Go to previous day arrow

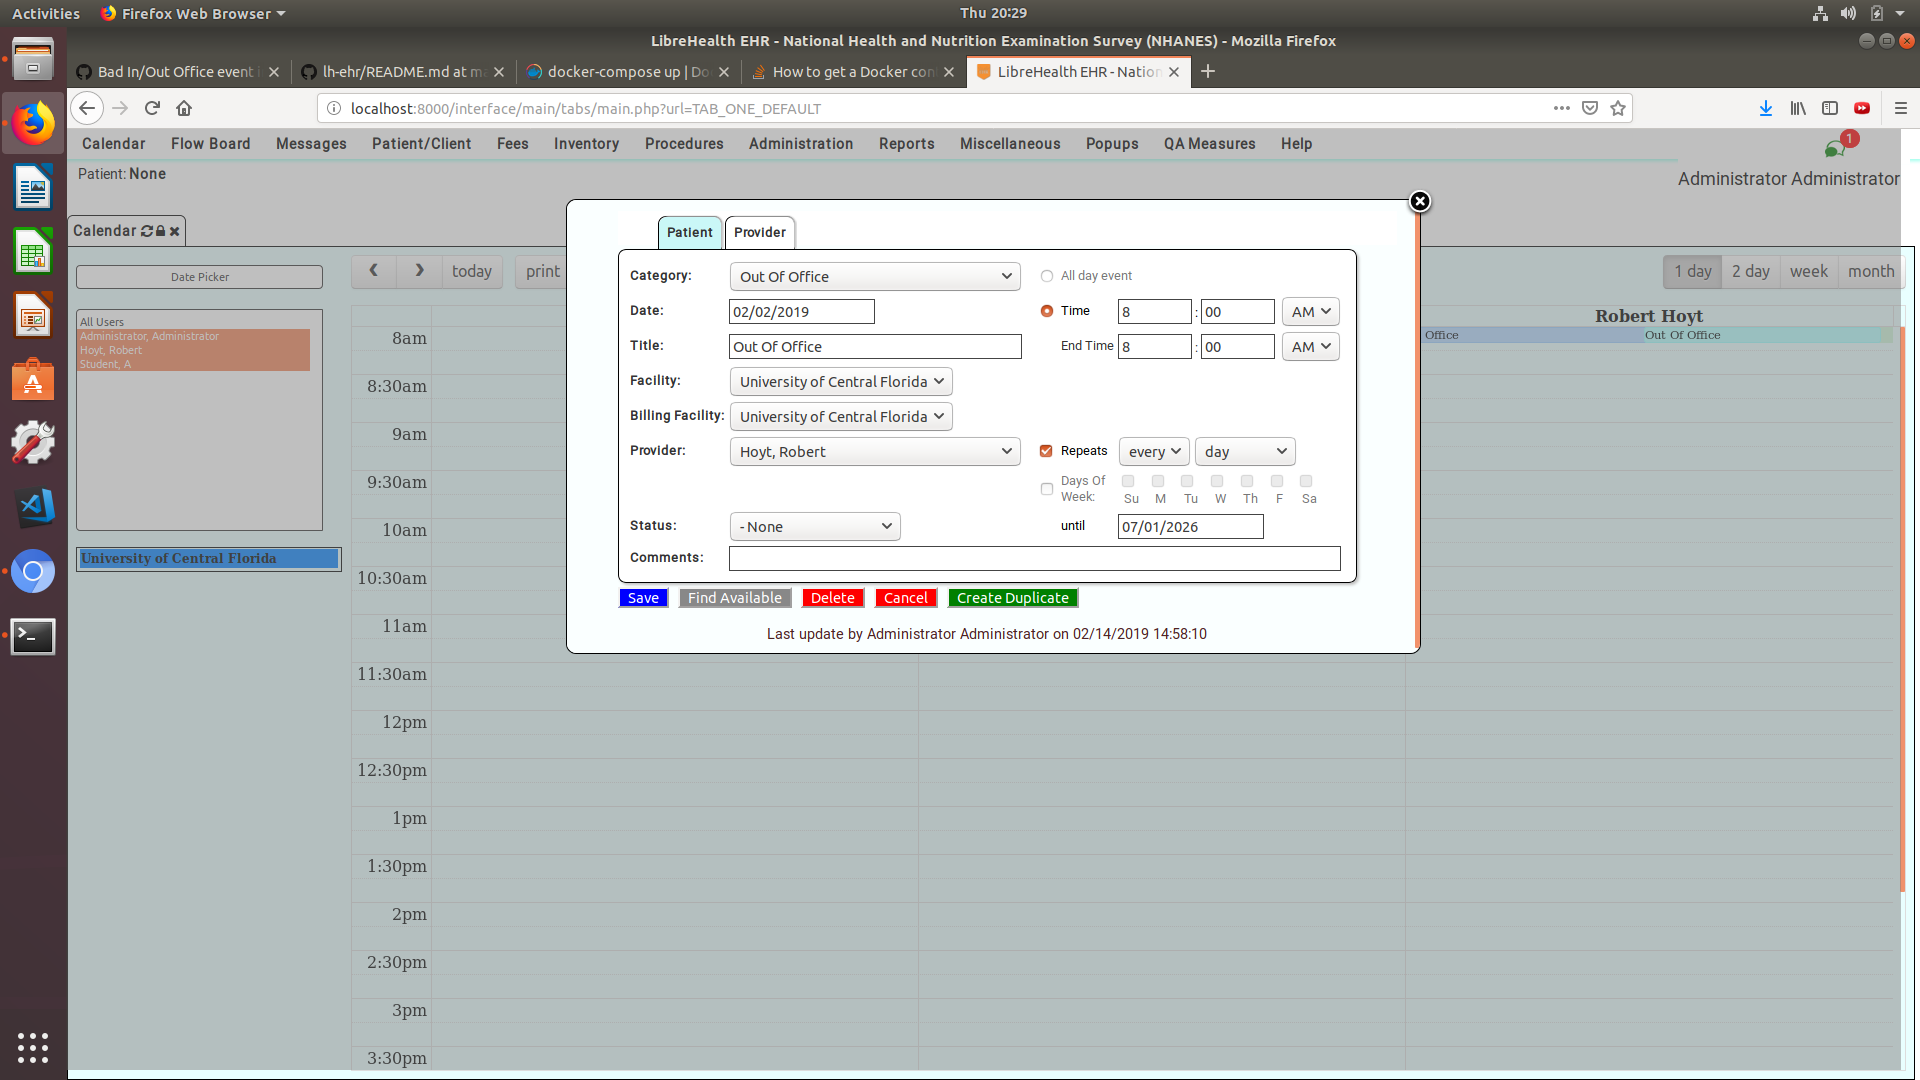point(374,271)
